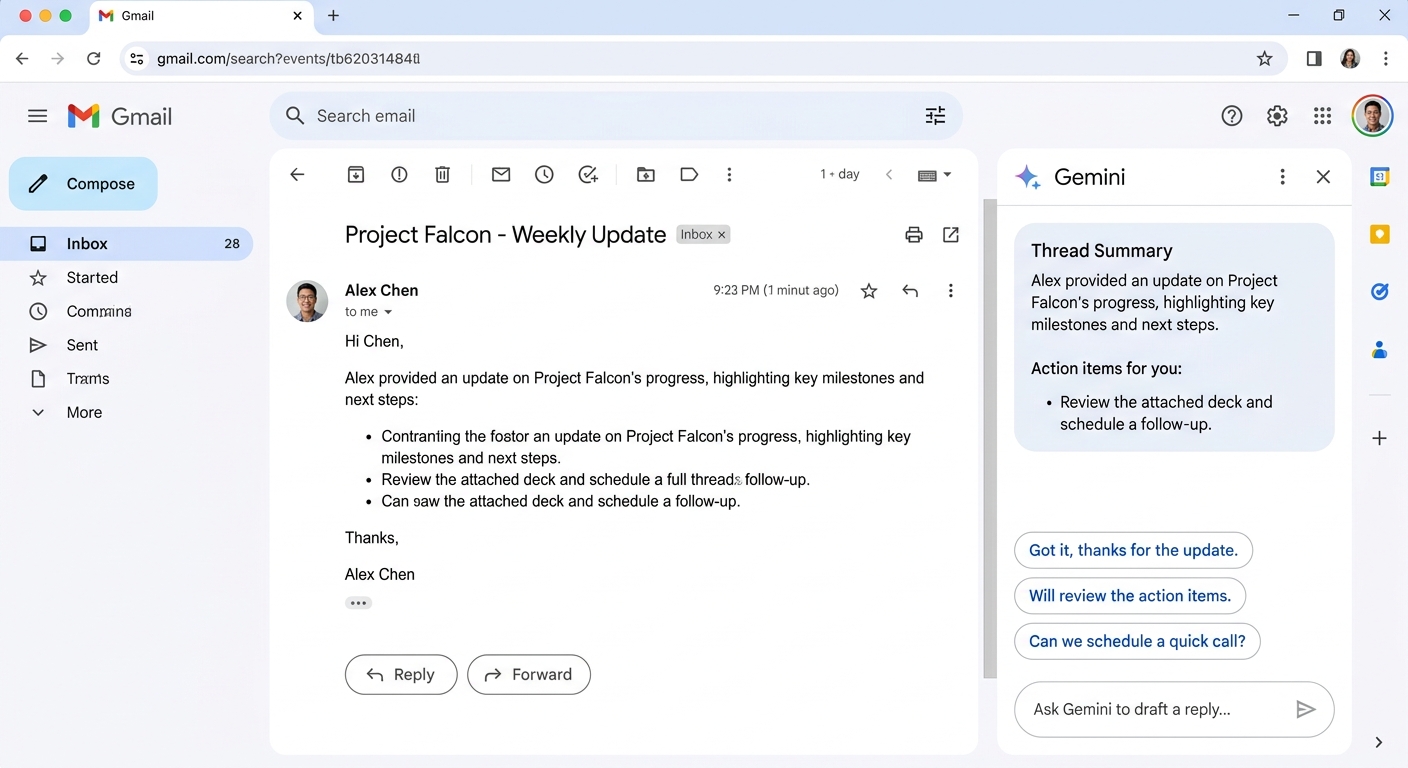Reply using the arrow icon beside the star

point(910,291)
